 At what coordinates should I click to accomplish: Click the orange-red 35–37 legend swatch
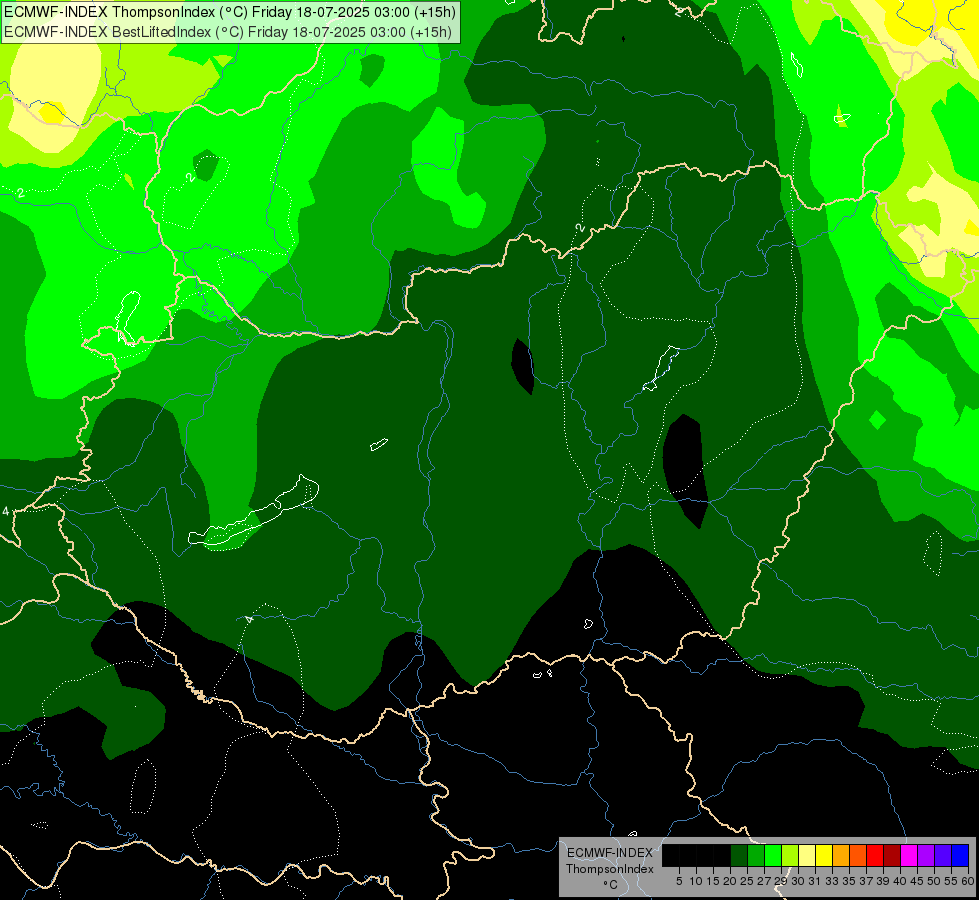click(858, 855)
